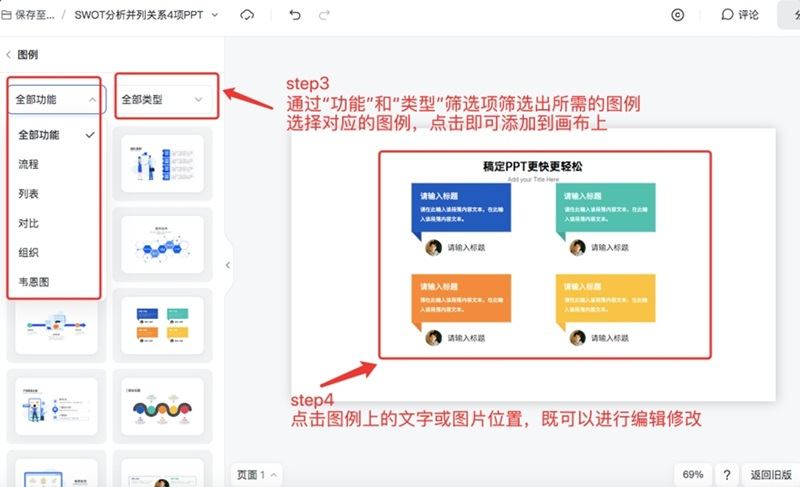
Task: Click the 69% zoom level button
Action: coord(692,475)
